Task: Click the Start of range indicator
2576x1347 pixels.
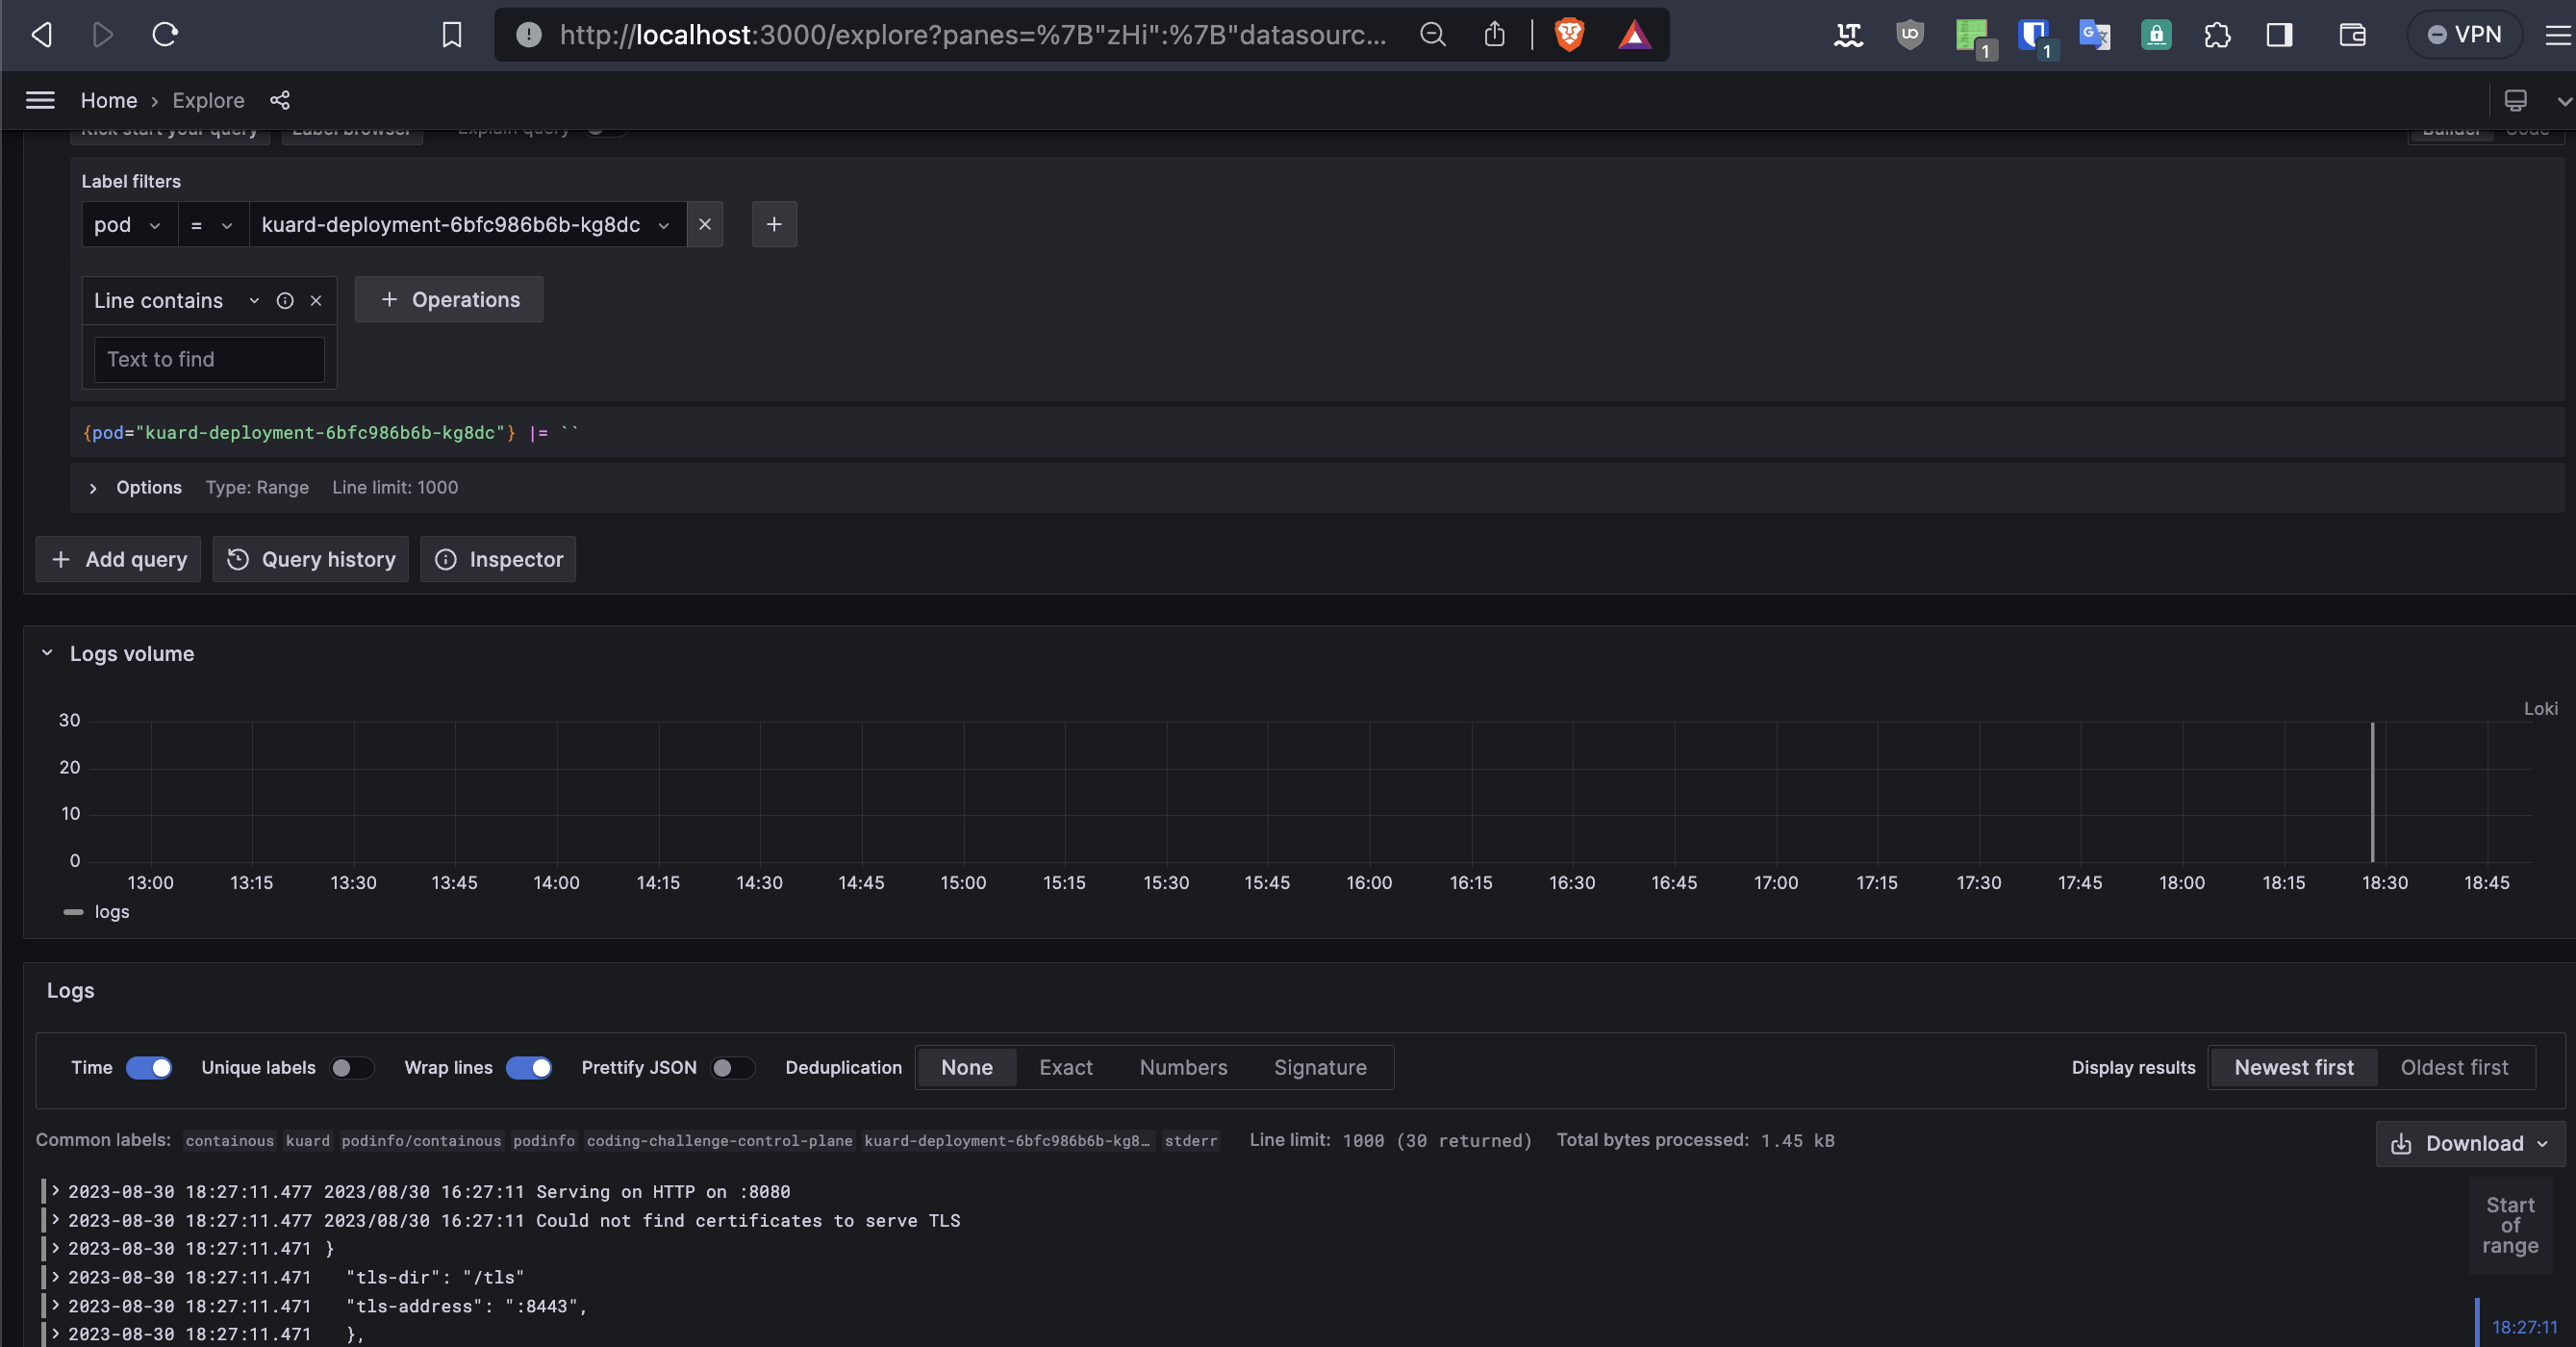Action: click(x=2510, y=1225)
